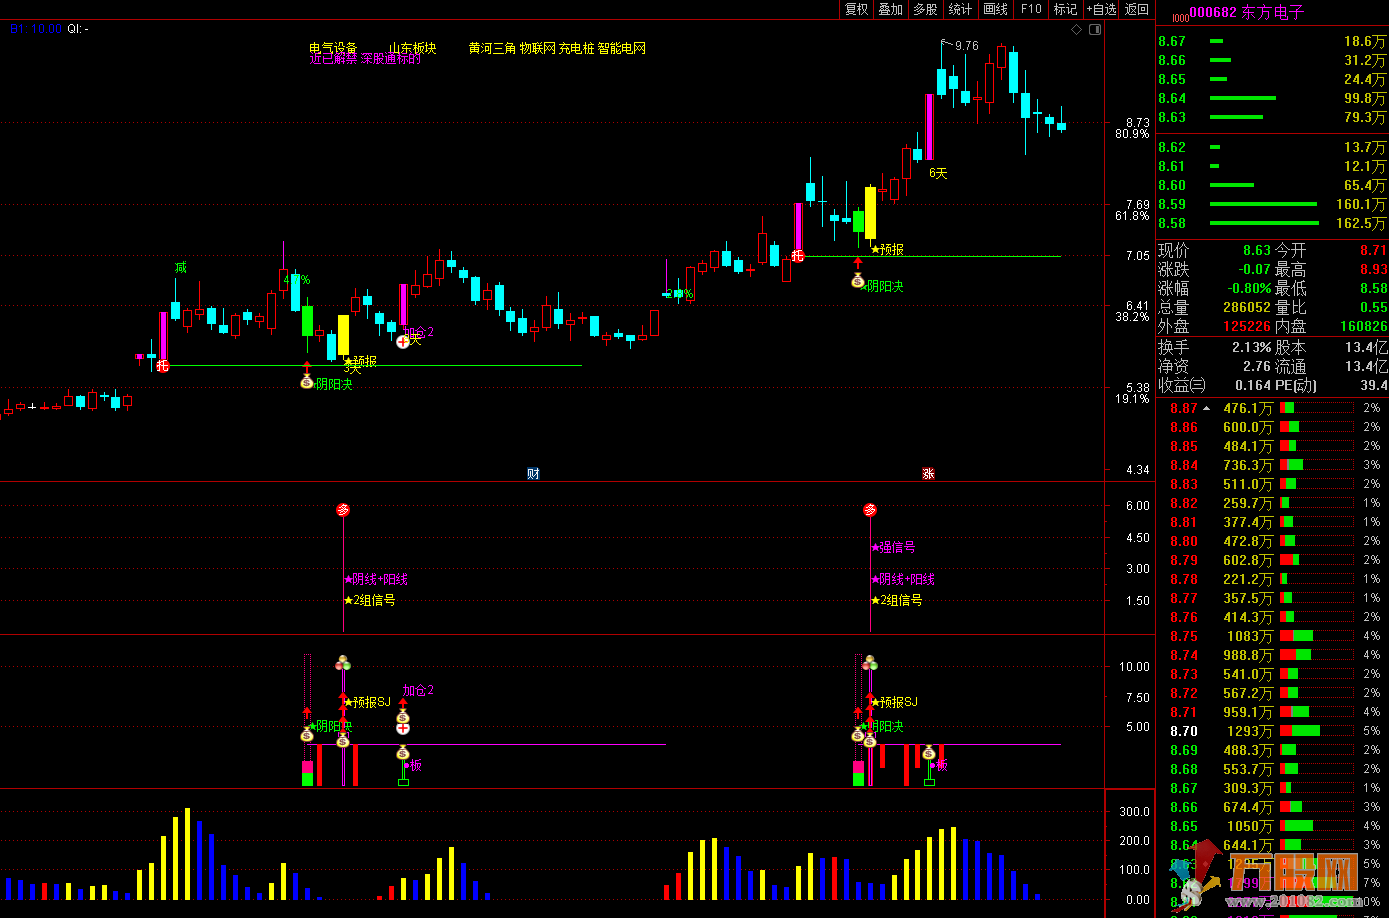Click the up triangle next to 8.87
Image resolution: width=1389 pixels, height=918 pixels.
(x=1206, y=408)
